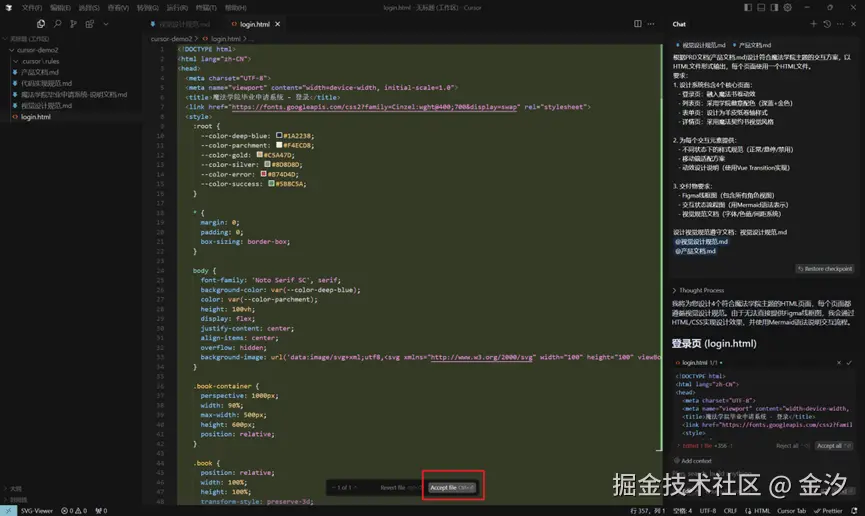The height and width of the screenshot is (516, 865).
Task: Expand the edited files summary chevron
Action: (679, 446)
